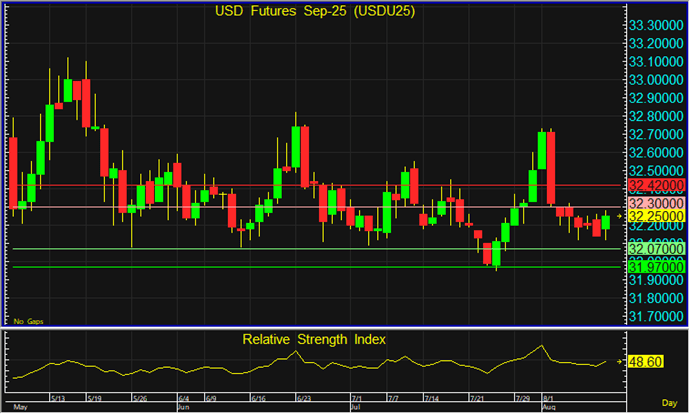Click the Relative Strength Index title
This screenshot has width=690, height=414.
314,339
